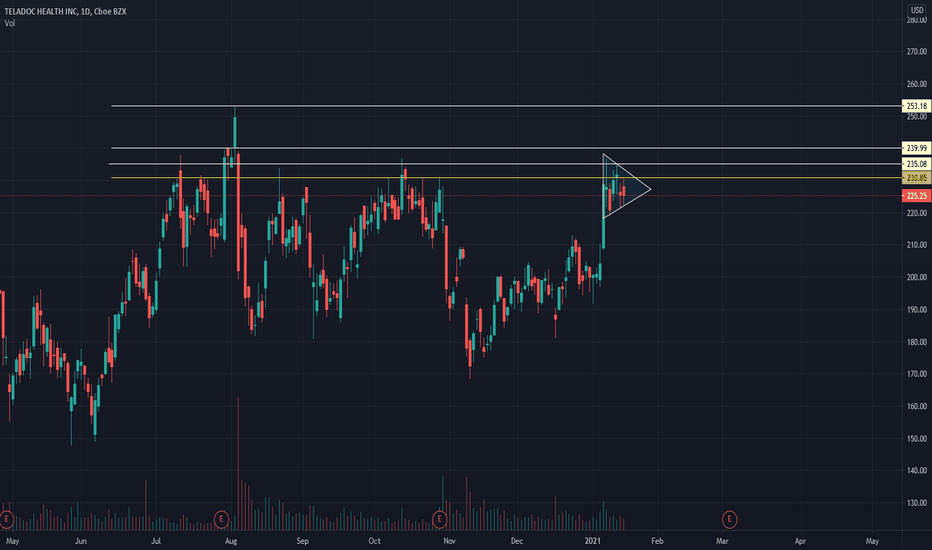The height and width of the screenshot is (550, 932).
Task: Click the Aug label on time axis
Action: click(x=231, y=541)
